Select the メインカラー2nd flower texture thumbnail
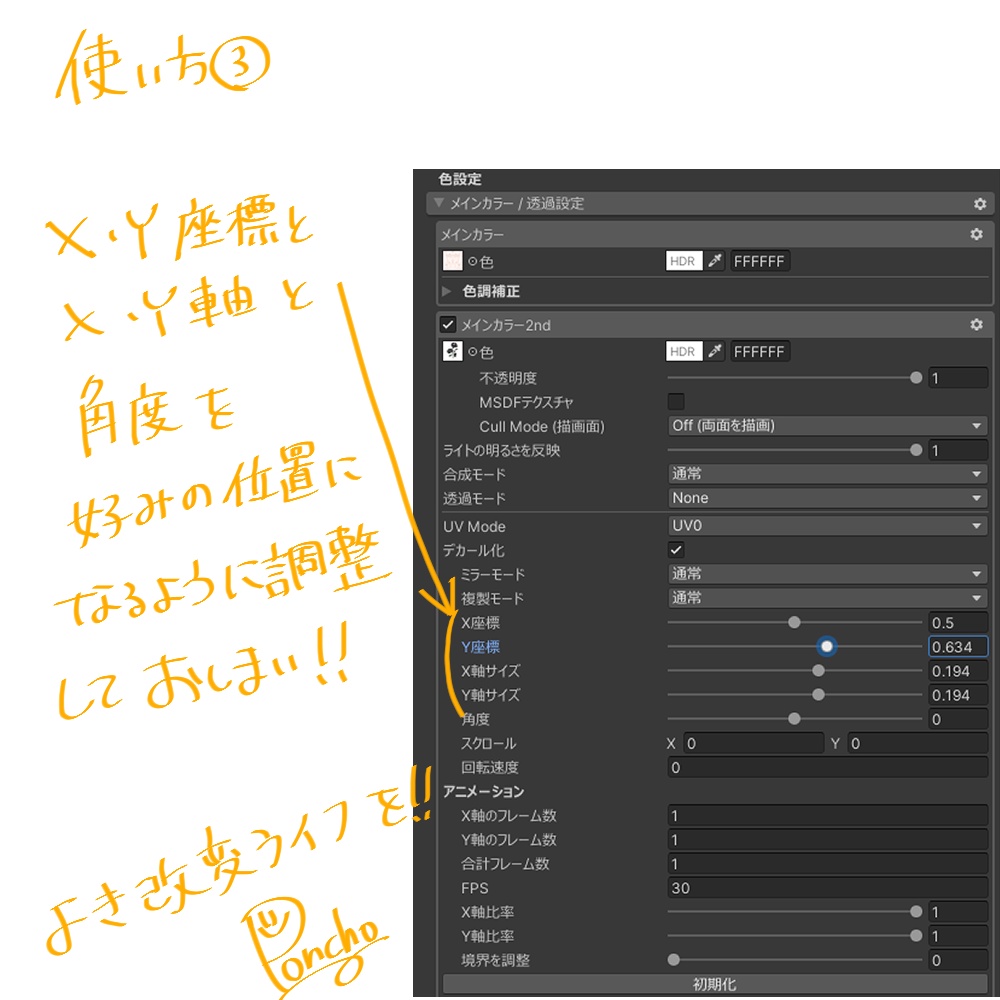Viewport: 1000px width, 1000px height. (452, 351)
